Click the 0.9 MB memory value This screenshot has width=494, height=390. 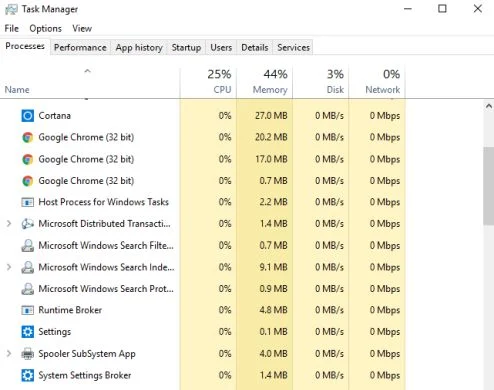pyautogui.click(x=273, y=289)
